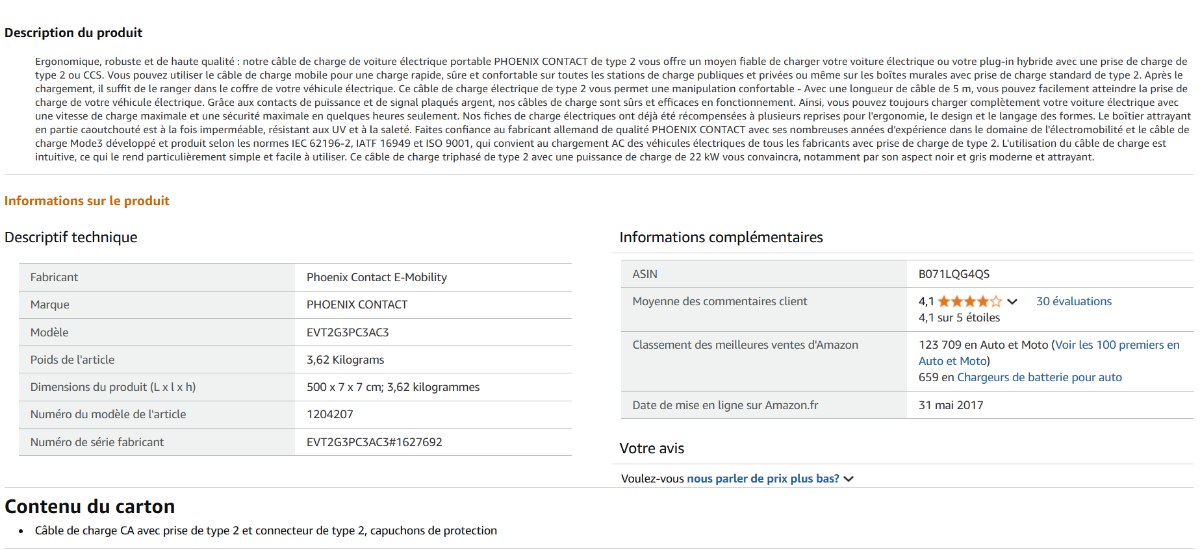
Task: Click the Description du produit heading
Action: tap(73, 33)
